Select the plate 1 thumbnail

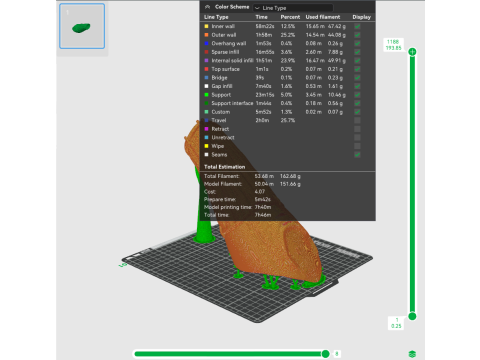click(x=82, y=26)
